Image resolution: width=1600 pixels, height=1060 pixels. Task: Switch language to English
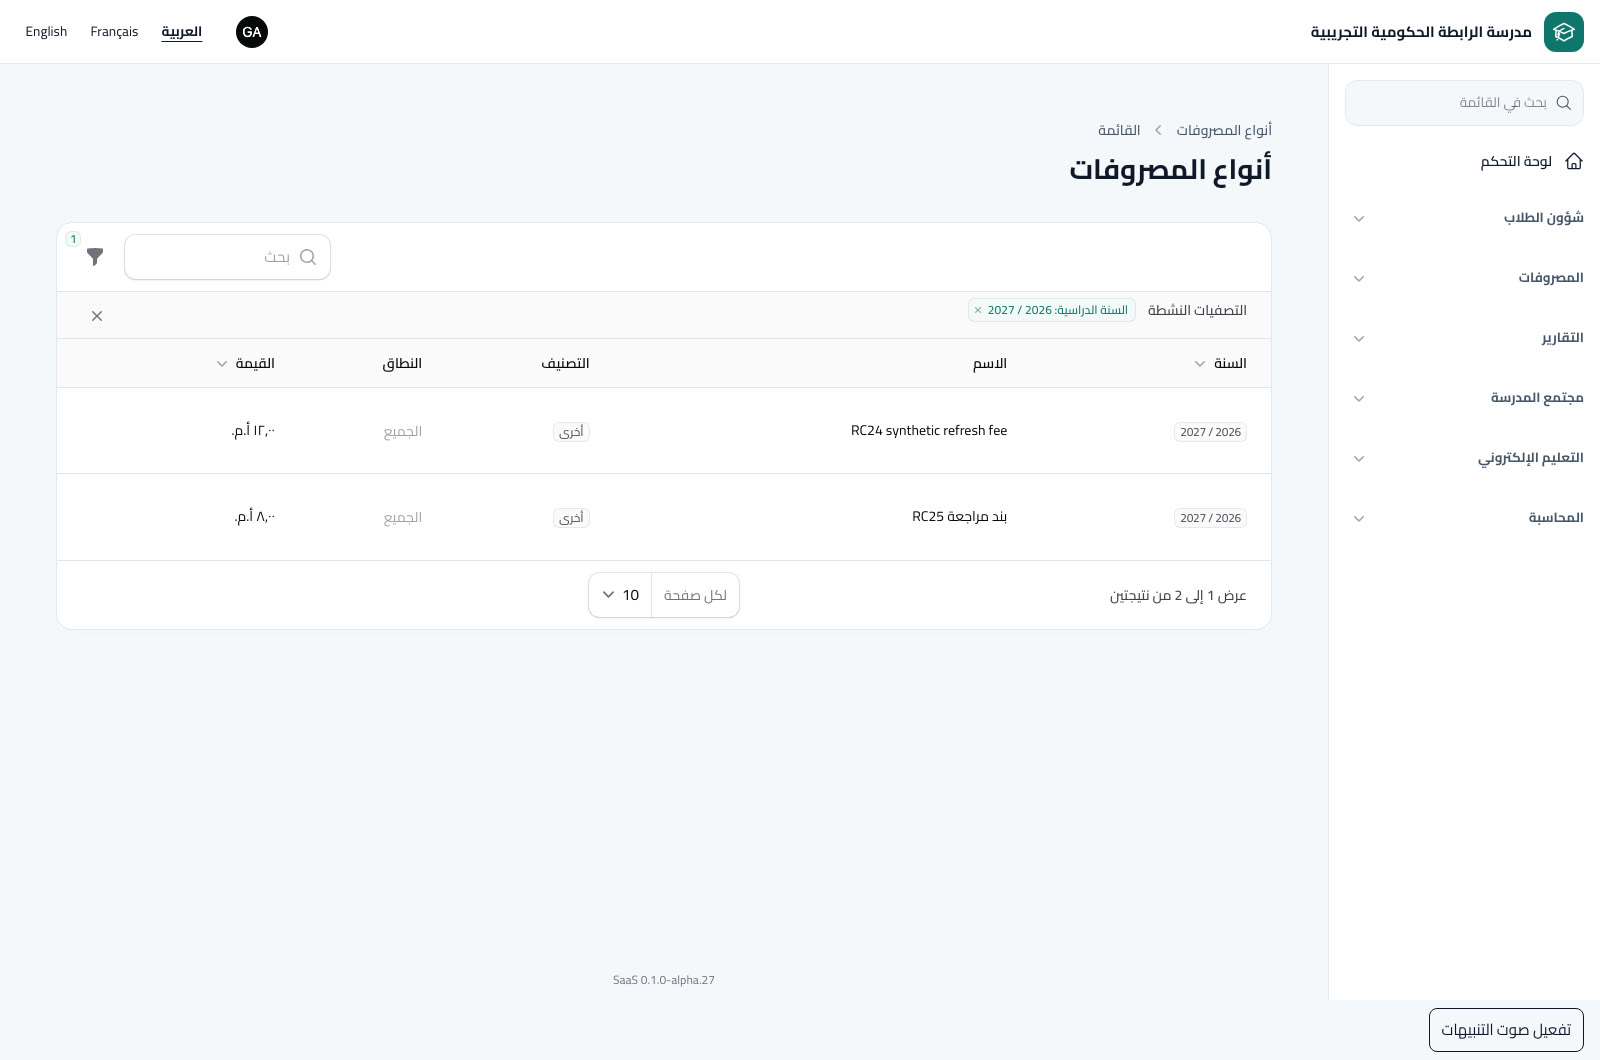46,32
